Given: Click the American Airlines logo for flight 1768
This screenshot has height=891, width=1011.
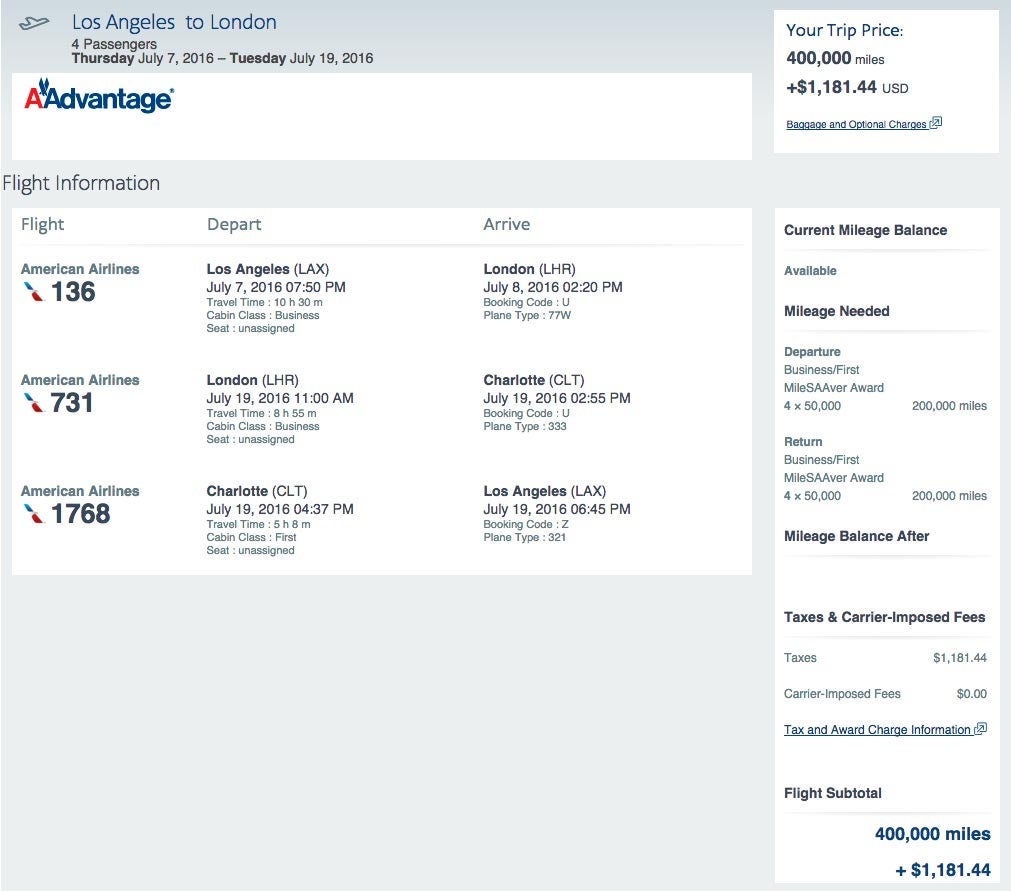Looking at the screenshot, I should click(34, 514).
